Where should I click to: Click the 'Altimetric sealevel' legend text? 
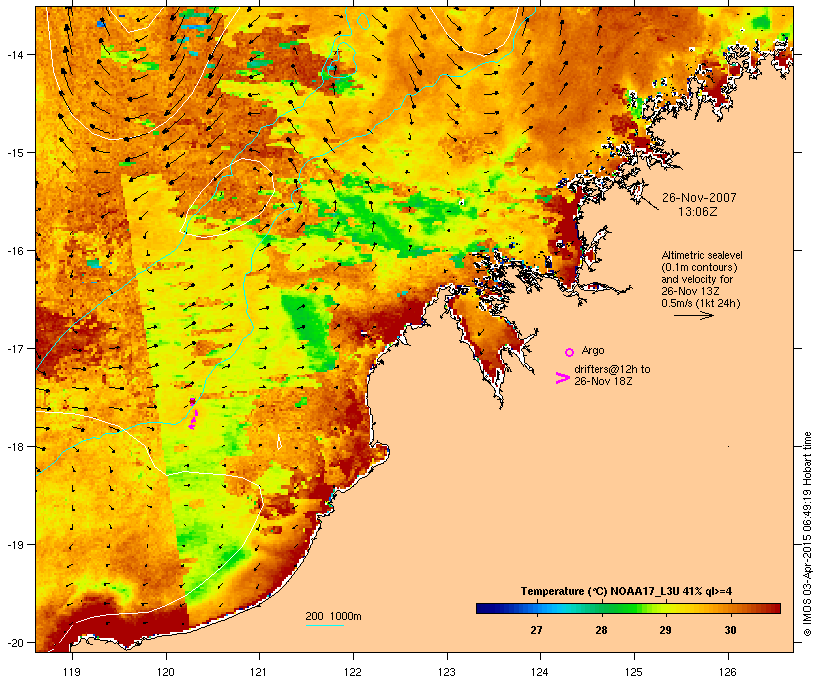[x=702, y=255]
